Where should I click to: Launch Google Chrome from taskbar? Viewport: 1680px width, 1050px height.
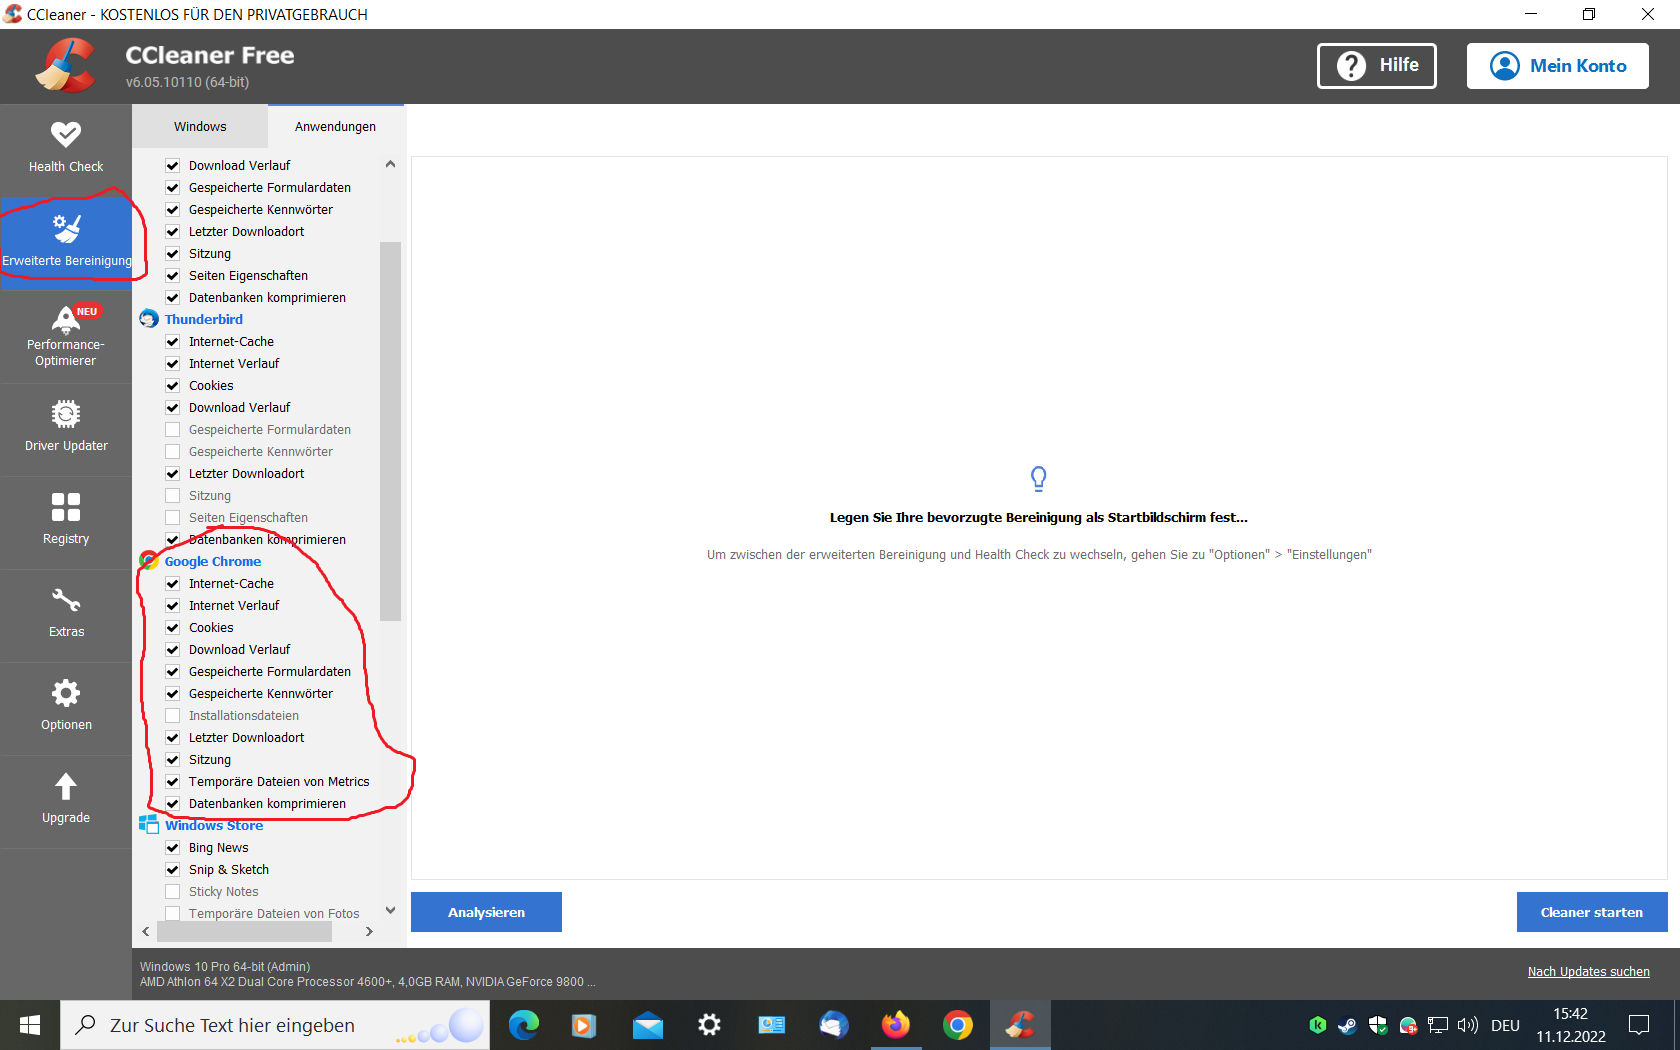(x=958, y=1025)
